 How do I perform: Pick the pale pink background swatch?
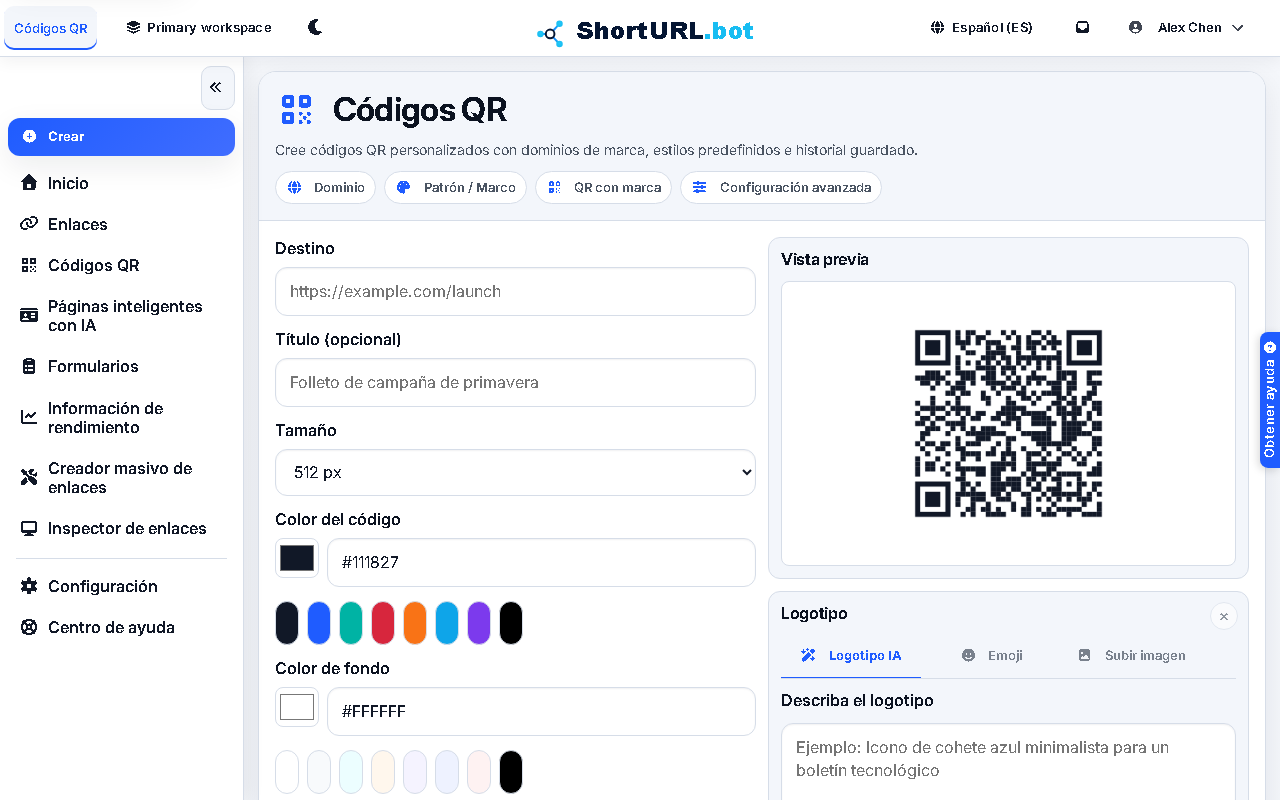click(x=479, y=772)
